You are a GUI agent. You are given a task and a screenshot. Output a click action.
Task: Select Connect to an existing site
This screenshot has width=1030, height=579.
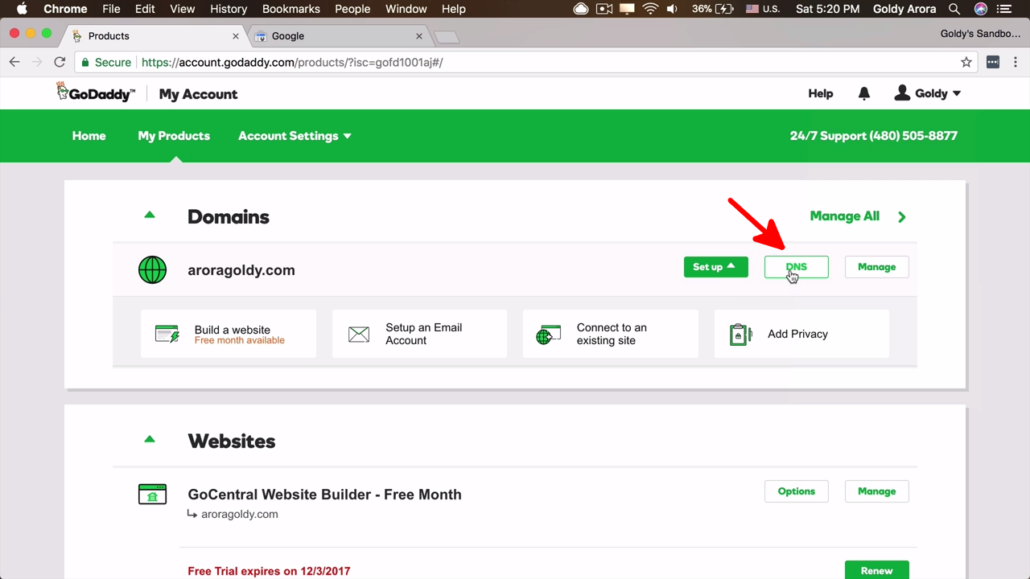point(610,334)
